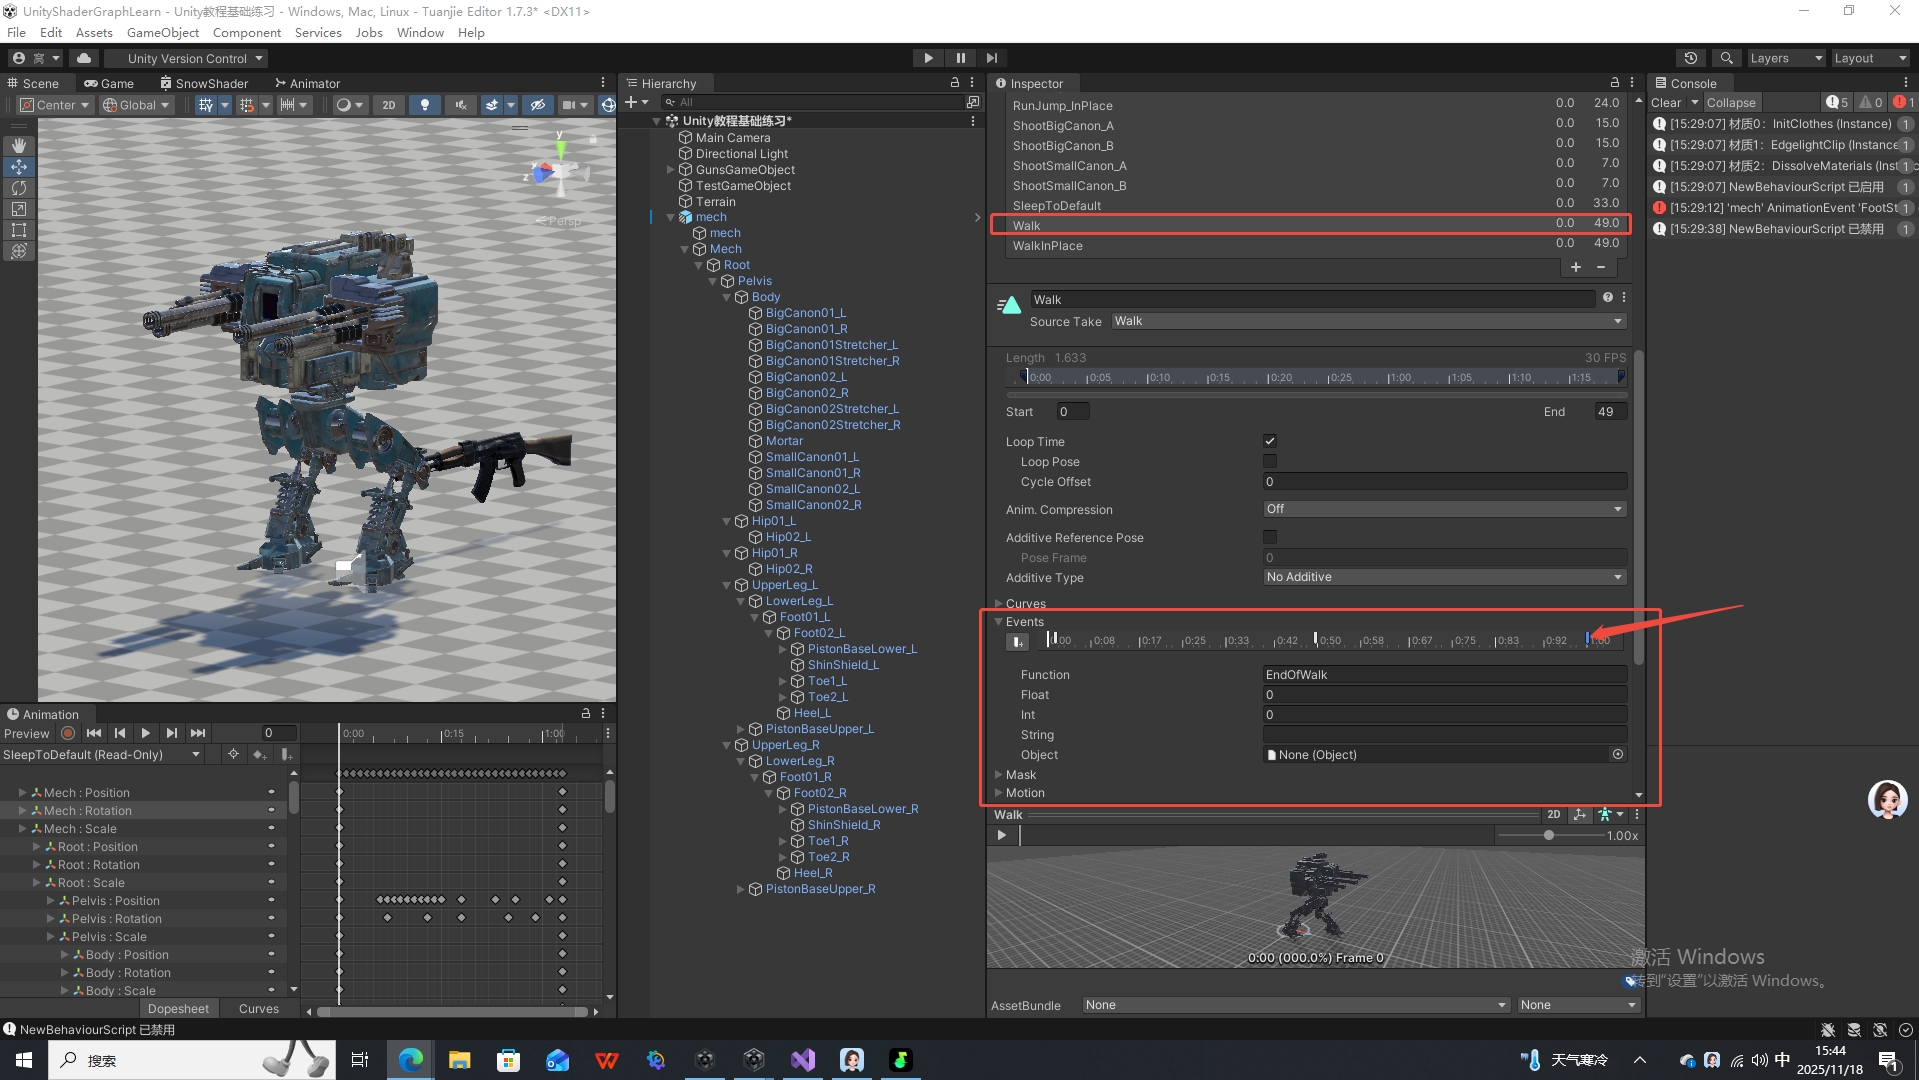Switch Animation view to Curves
This screenshot has width=1919, height=1080.
(259, 1009)
